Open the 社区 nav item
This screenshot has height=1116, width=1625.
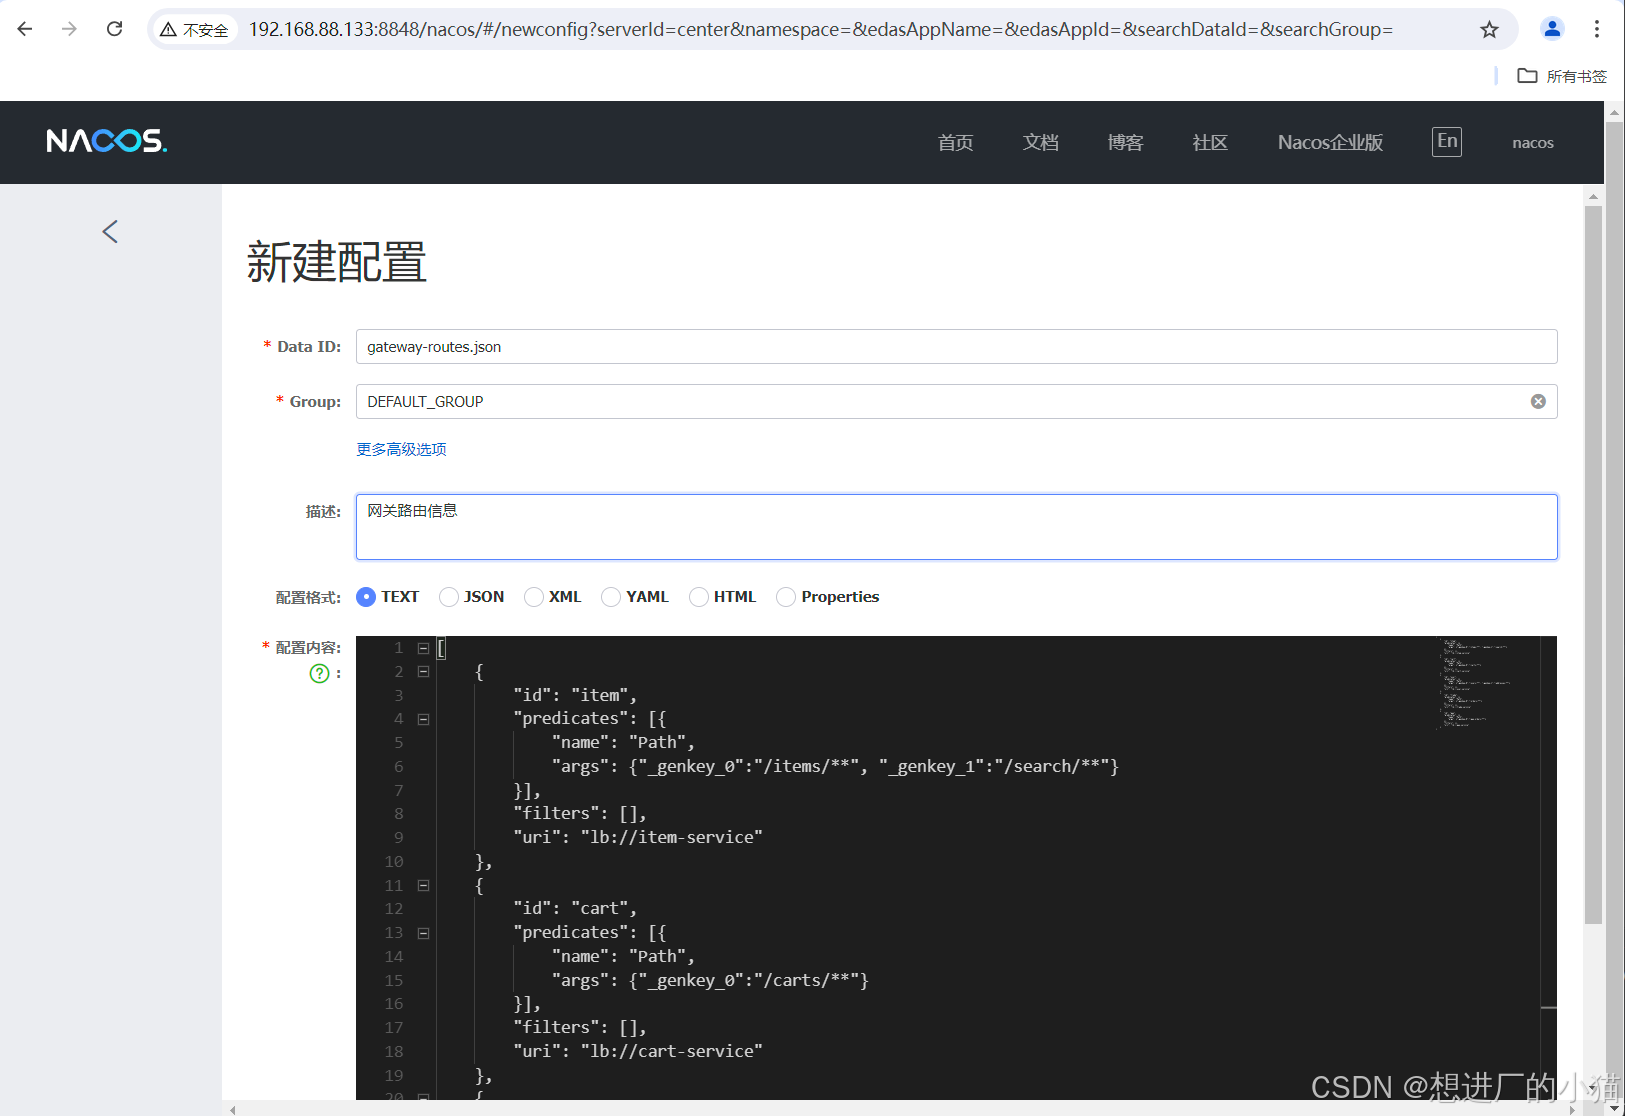1210,142
